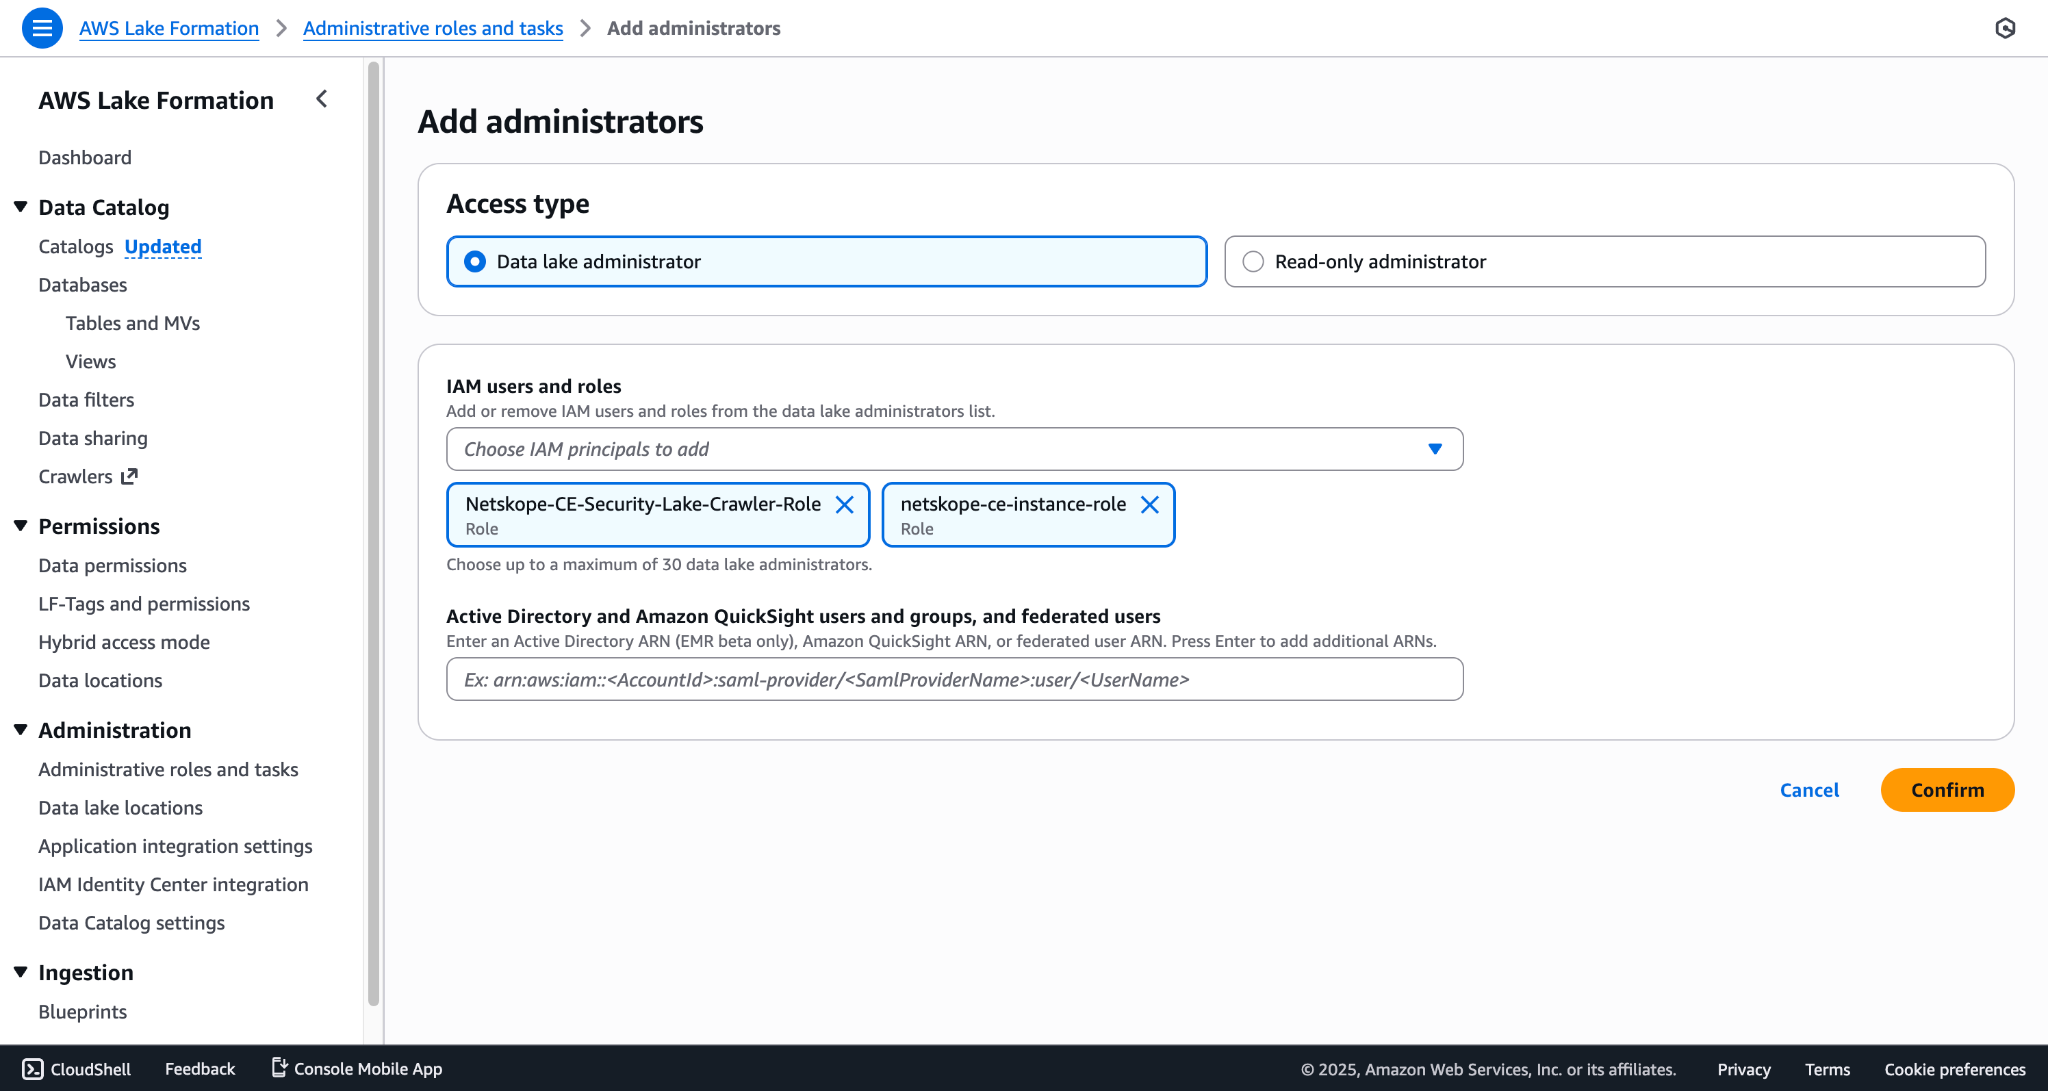Remove Netskope-CE-Security-Lake-Crawler-Role chip
The image size is (2048, 1091).
click(845, 505)
